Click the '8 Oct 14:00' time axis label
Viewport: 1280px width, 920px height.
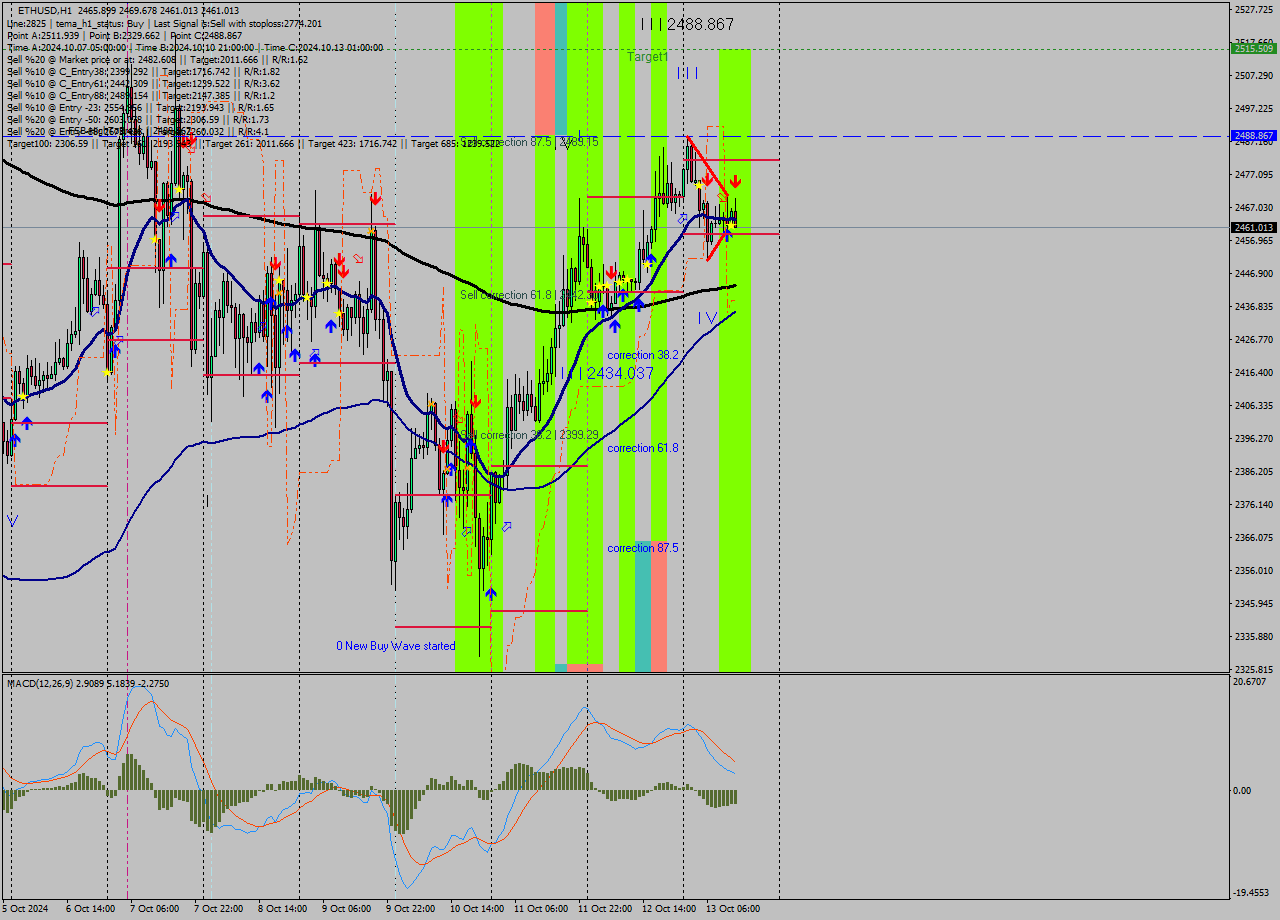[282, 909]
